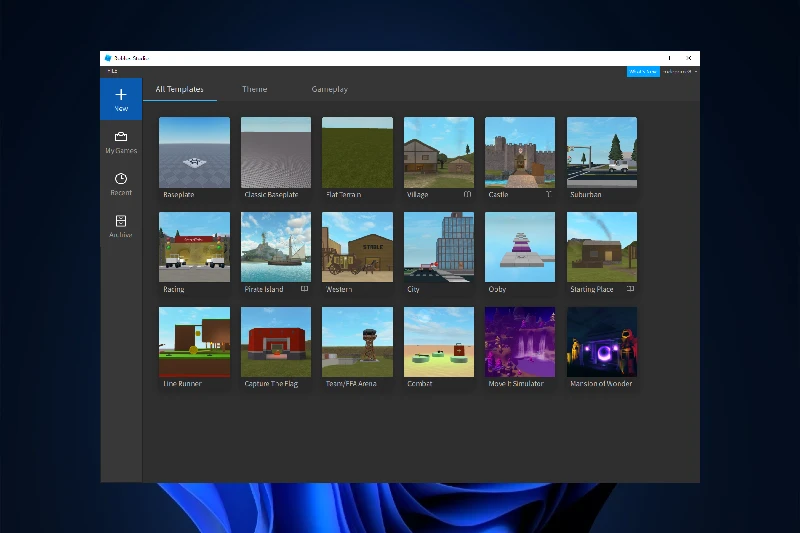
Task: Click the blue What's New button
Action: tap(642, 71)
